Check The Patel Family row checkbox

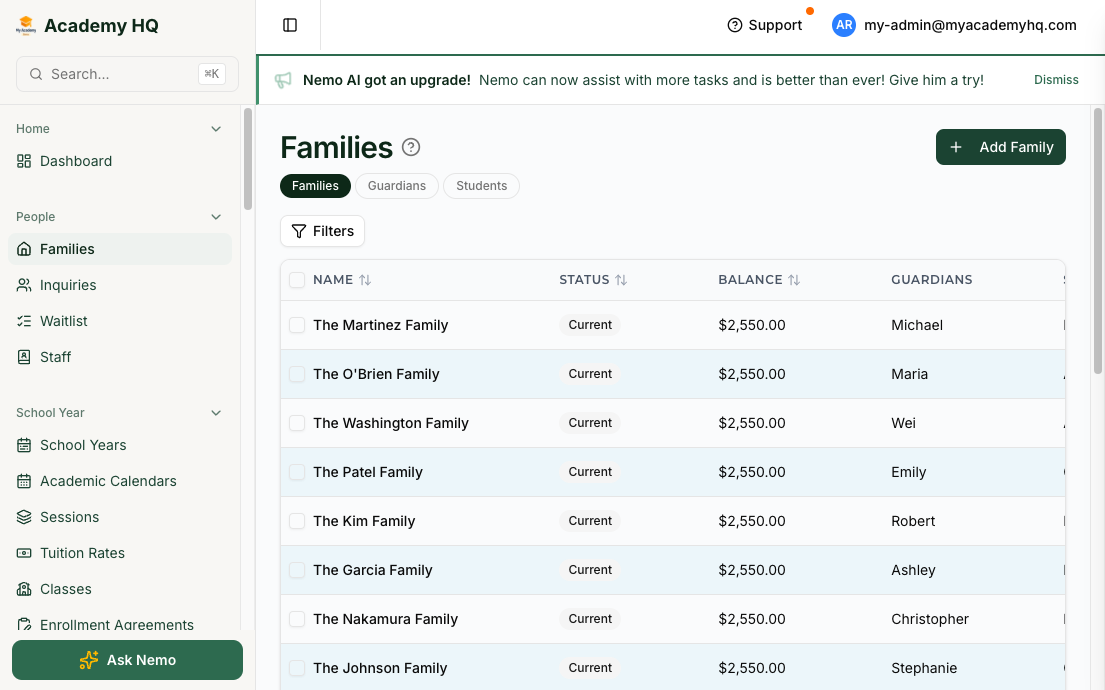point(297,472)
